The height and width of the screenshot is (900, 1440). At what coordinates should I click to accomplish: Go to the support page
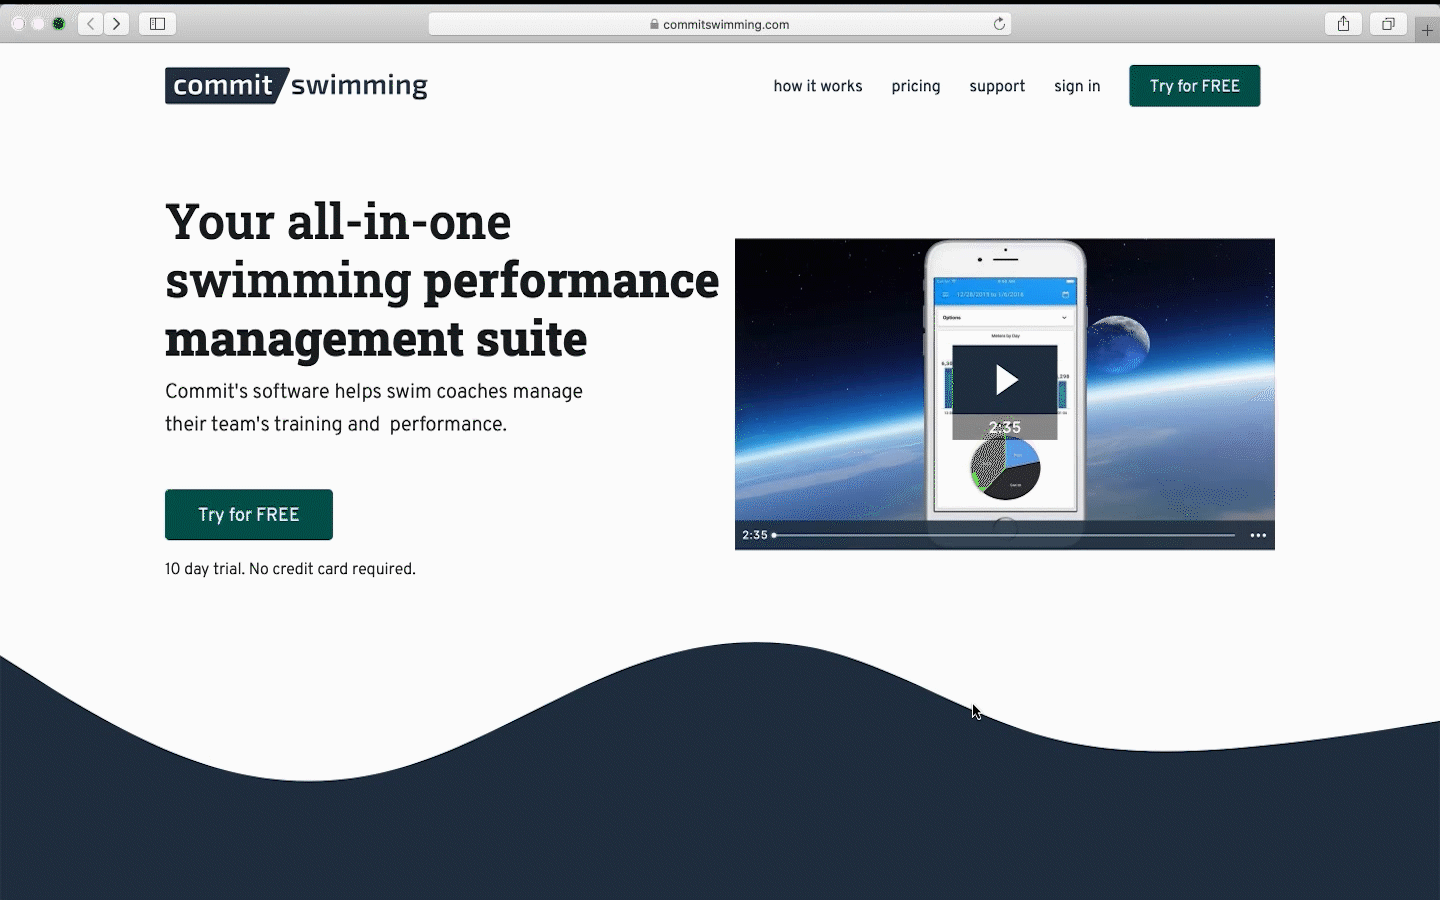click(x=997, y=86)
